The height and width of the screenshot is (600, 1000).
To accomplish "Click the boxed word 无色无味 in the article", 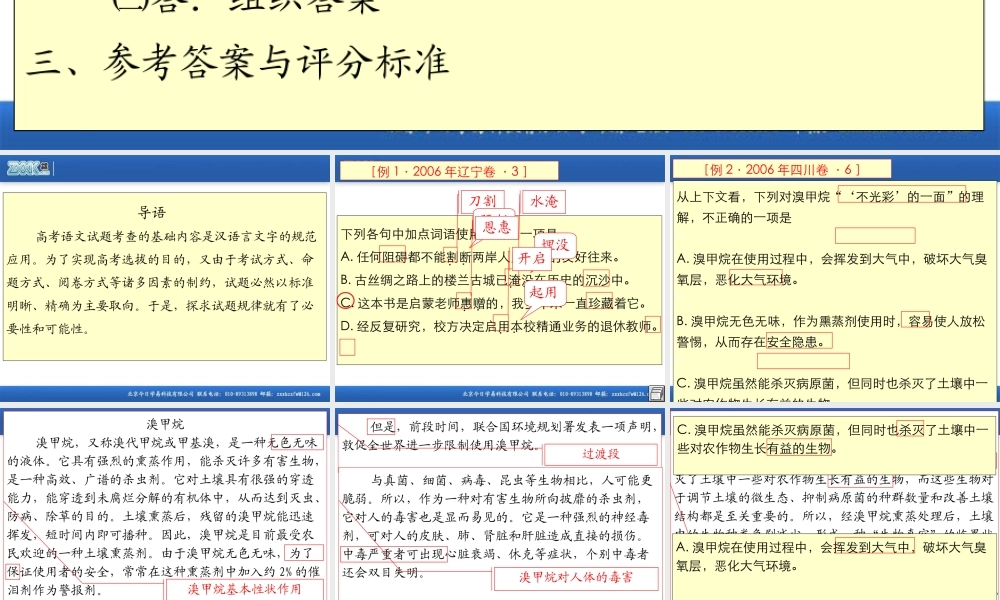I will [x=297, y=442].
